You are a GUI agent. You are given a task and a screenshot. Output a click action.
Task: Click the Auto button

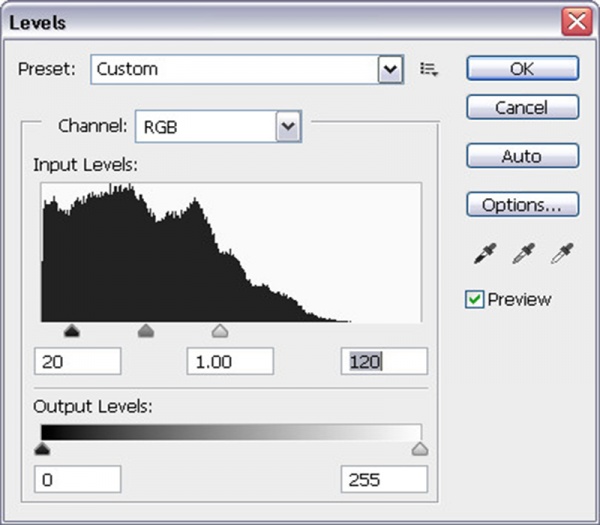coord(523,156)
